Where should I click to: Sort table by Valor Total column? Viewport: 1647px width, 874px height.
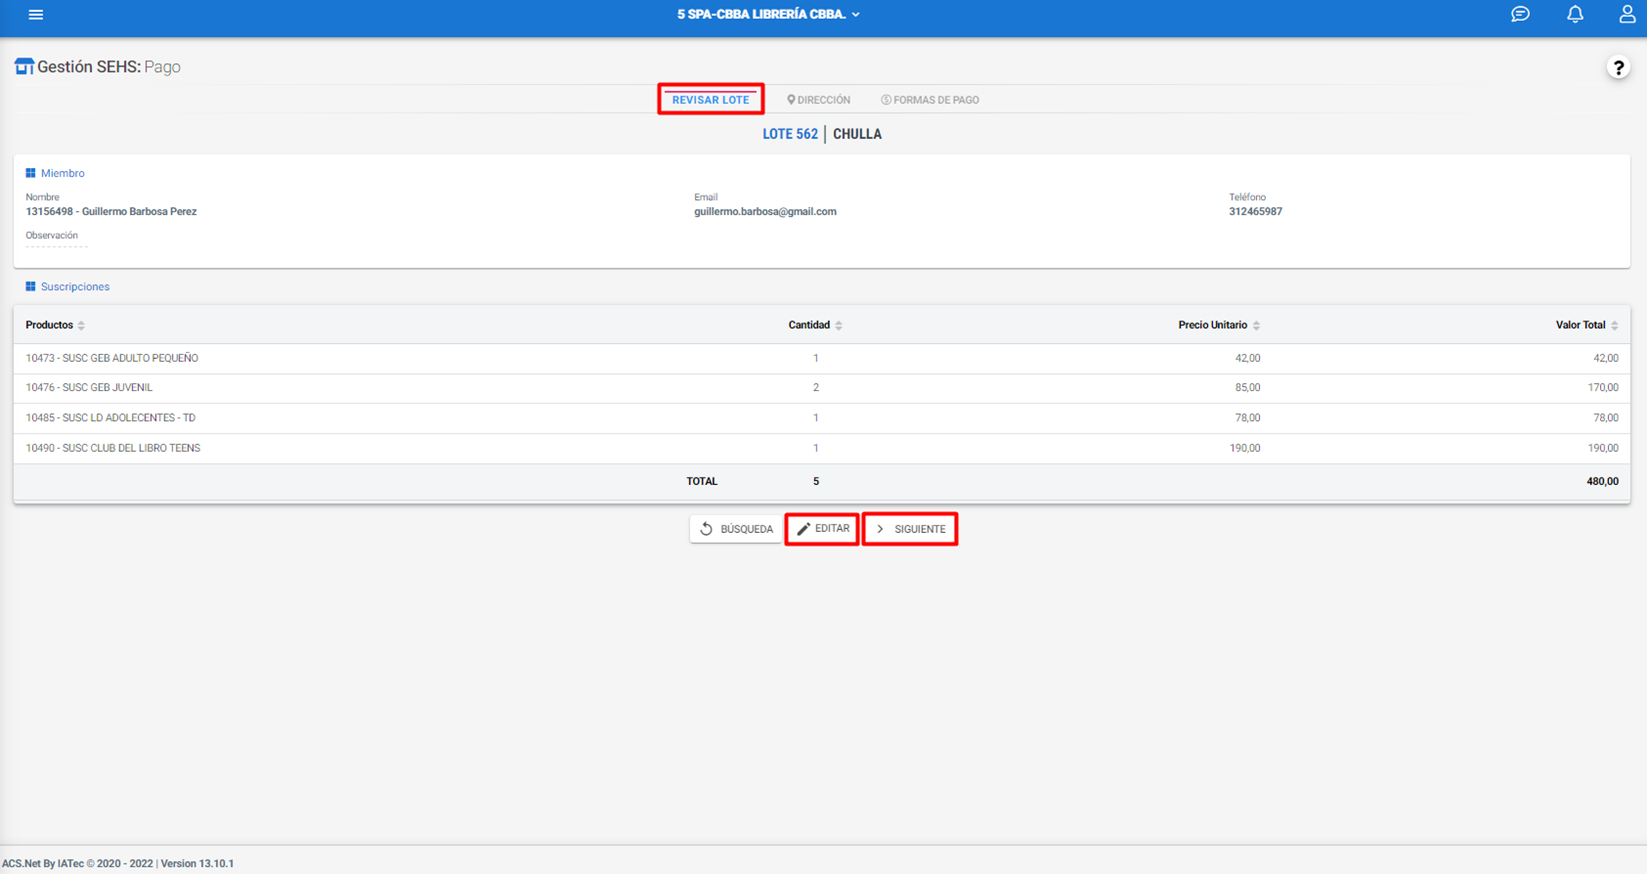1587,325
